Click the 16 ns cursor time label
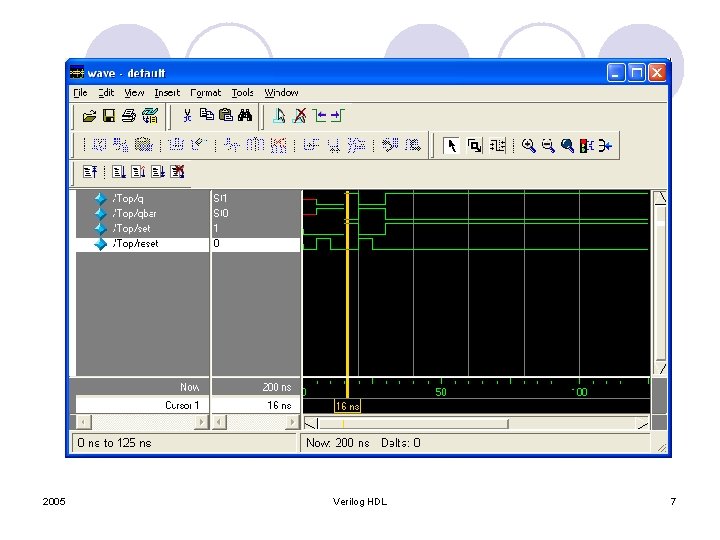 tap(348, 406)
